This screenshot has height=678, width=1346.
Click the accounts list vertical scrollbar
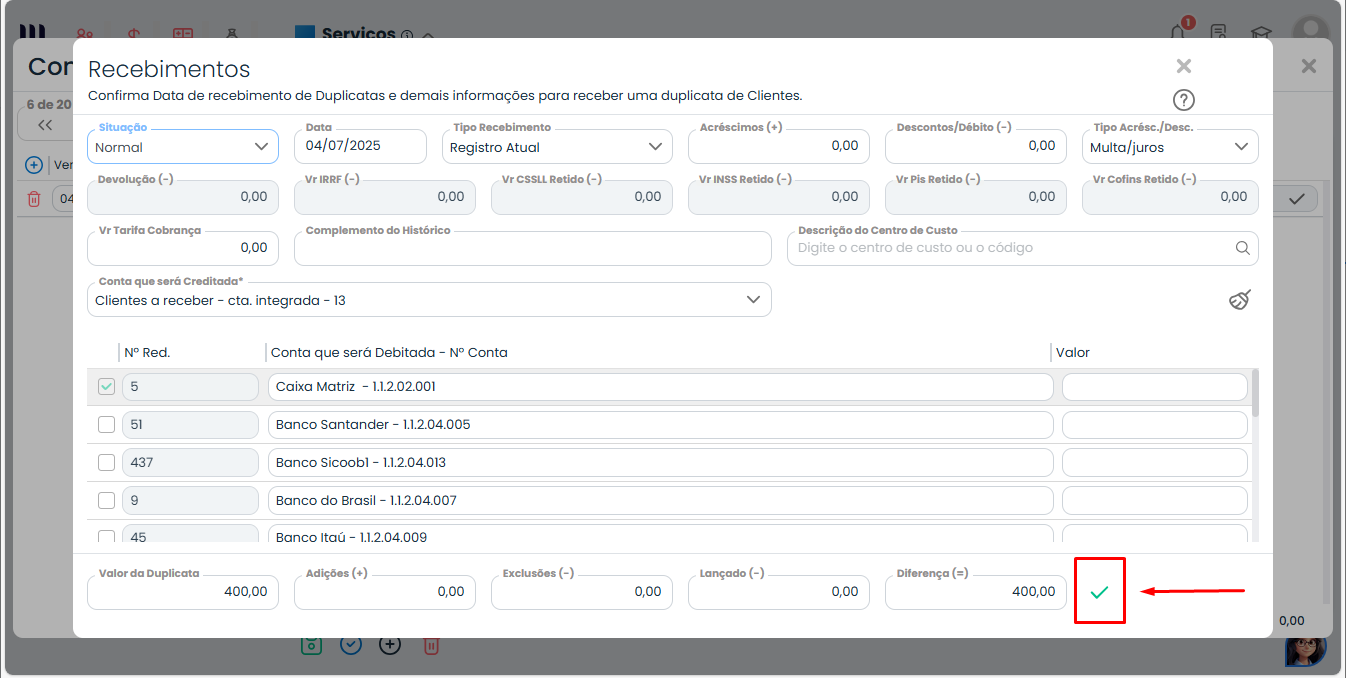click(x=1255, y=392)
